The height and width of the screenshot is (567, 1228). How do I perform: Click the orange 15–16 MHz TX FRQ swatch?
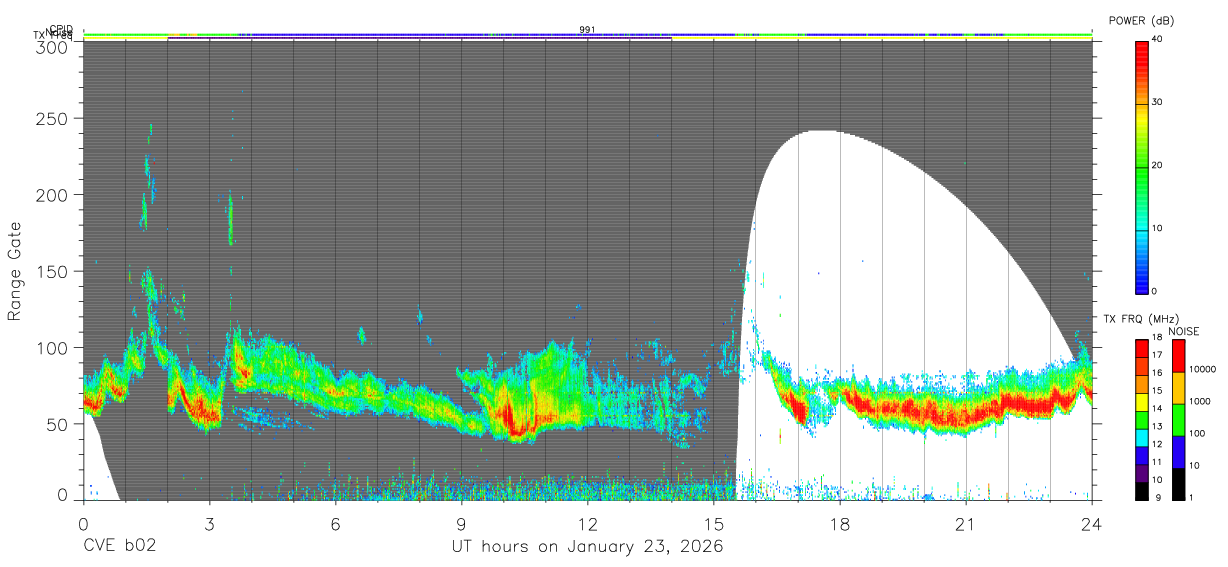click(1141, 385)
